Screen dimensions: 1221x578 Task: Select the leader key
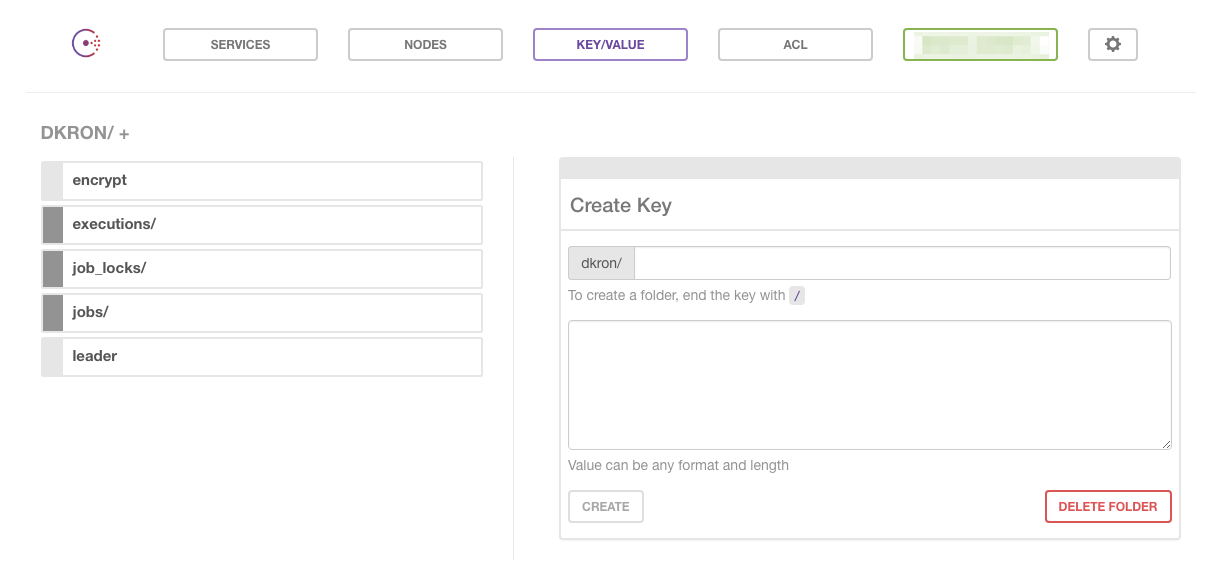click(x=262, y=357)
